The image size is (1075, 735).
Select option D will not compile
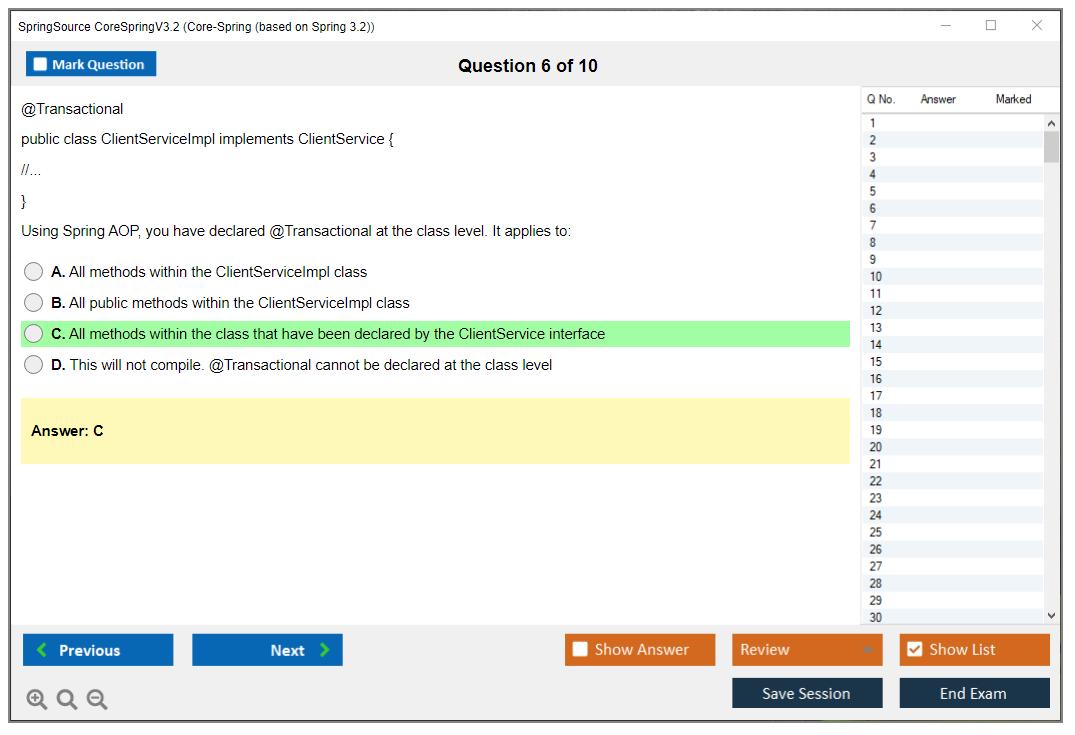34,365
